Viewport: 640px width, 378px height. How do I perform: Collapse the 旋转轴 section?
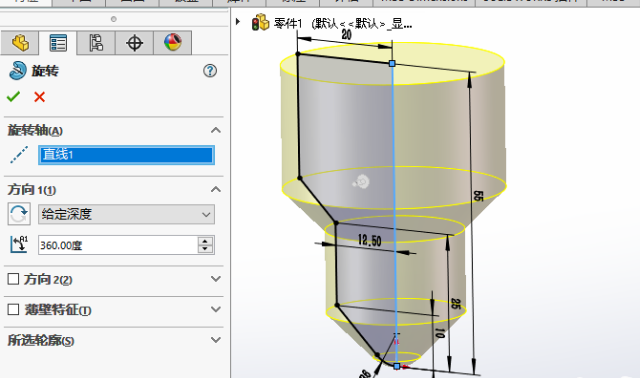(216, 130)
